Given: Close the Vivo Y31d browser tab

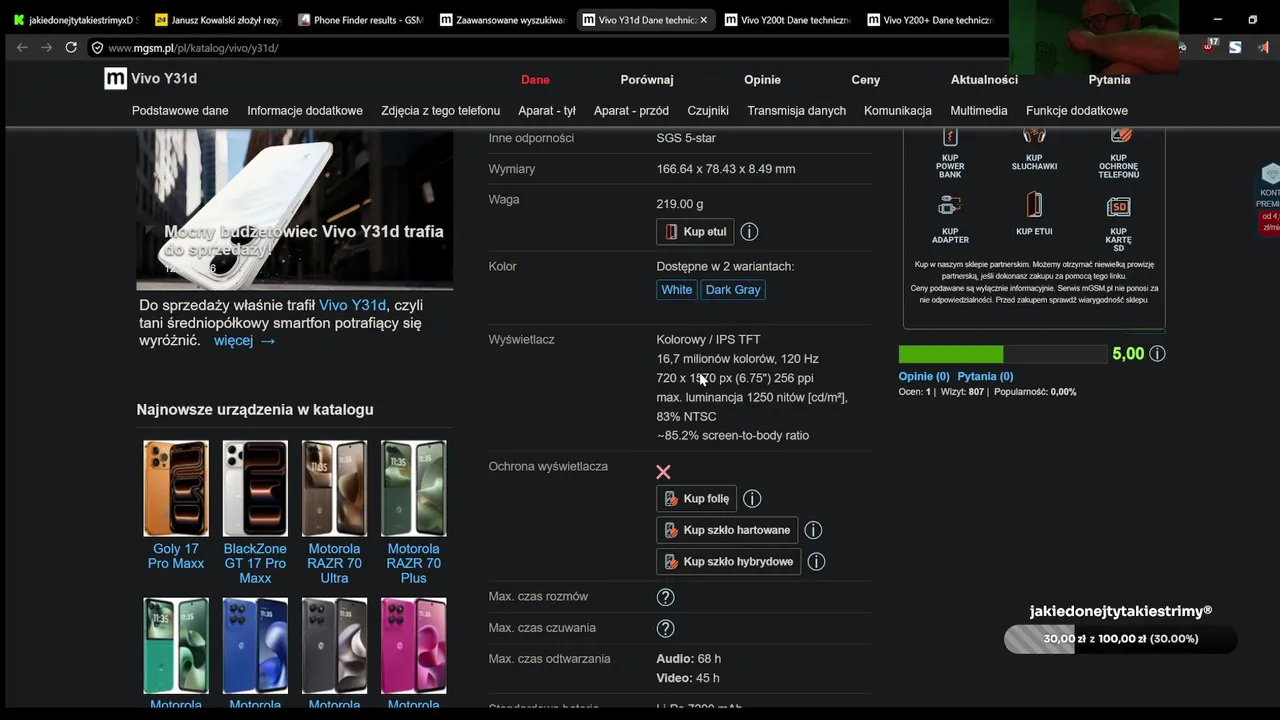Looking at the screenshot, I should pyautogui.click(x=704, y=20).
